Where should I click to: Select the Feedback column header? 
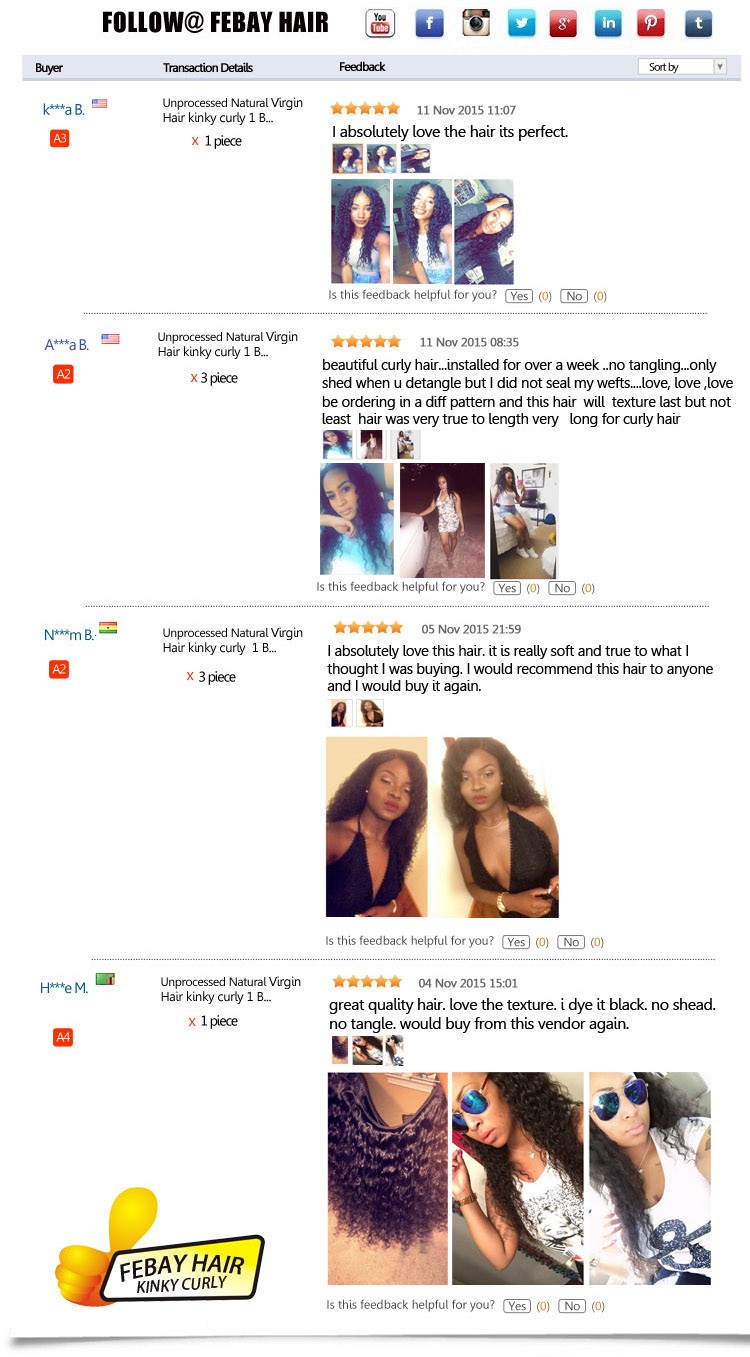[362, 67]
